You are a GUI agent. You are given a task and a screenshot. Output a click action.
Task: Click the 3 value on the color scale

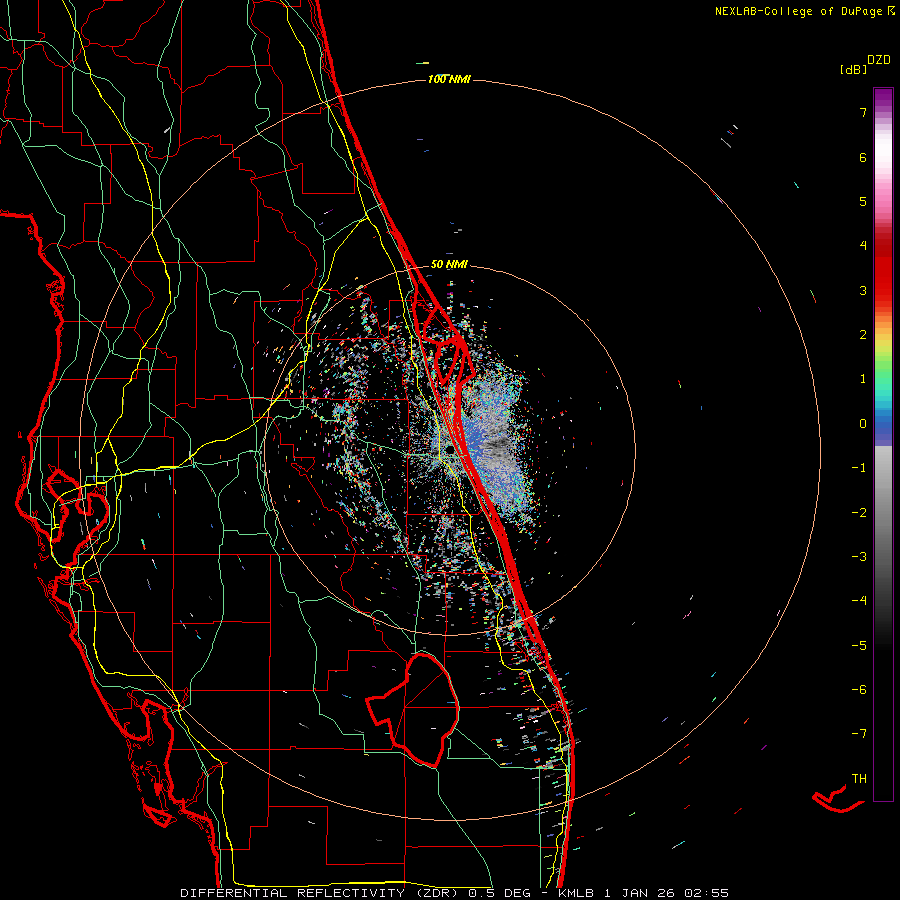(863, 290)
